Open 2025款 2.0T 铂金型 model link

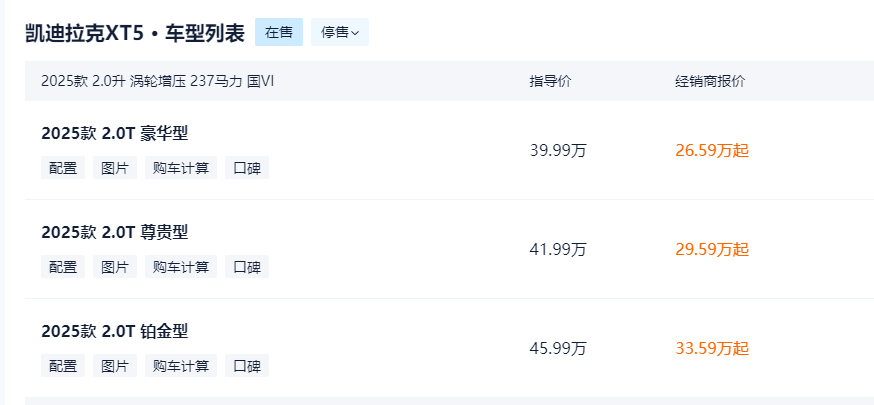tap(115, 331)
